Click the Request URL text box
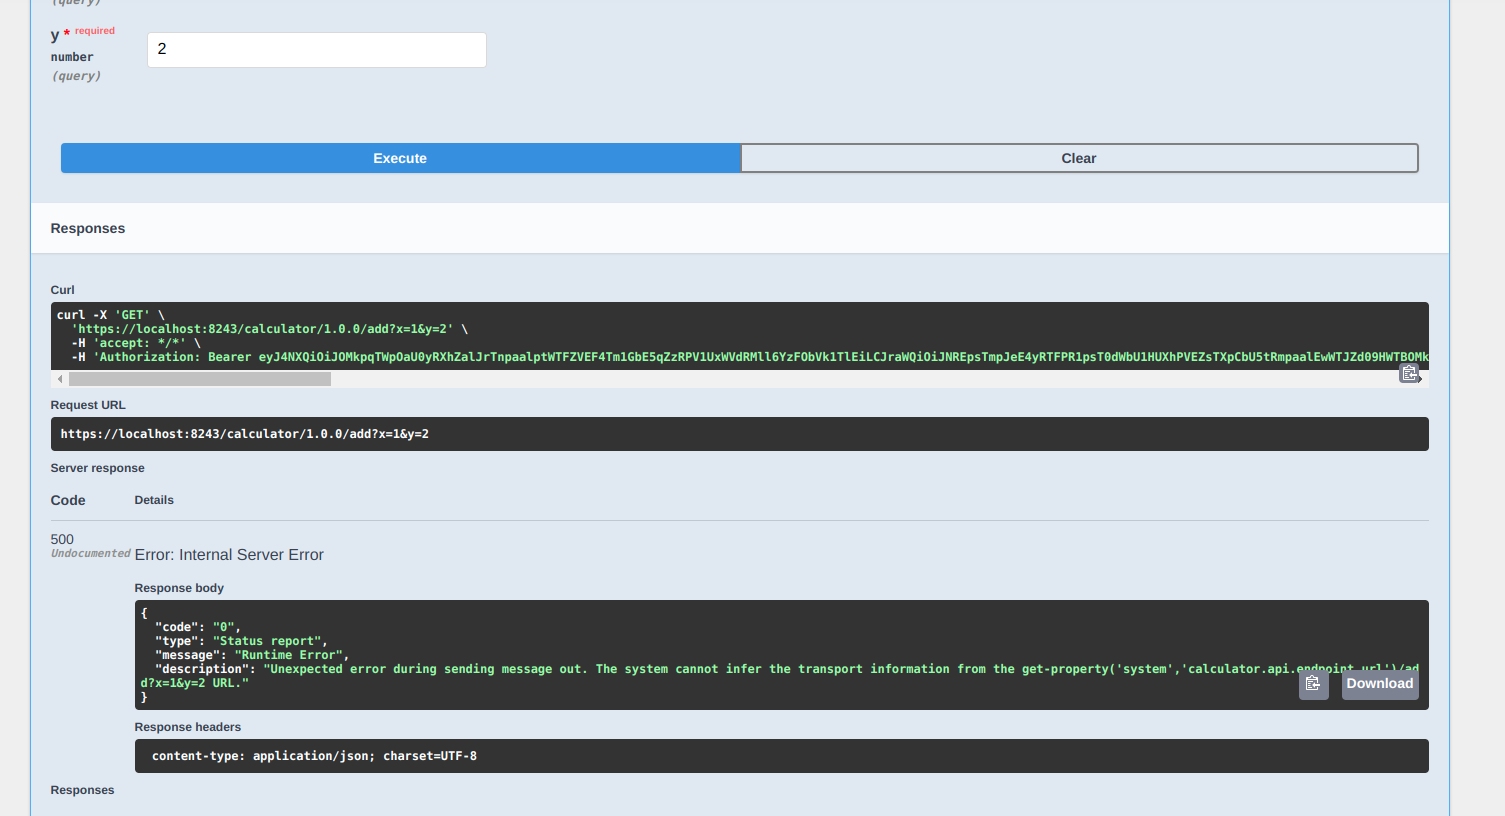Viewport: 1505px width, 816px height. (739, 434)
